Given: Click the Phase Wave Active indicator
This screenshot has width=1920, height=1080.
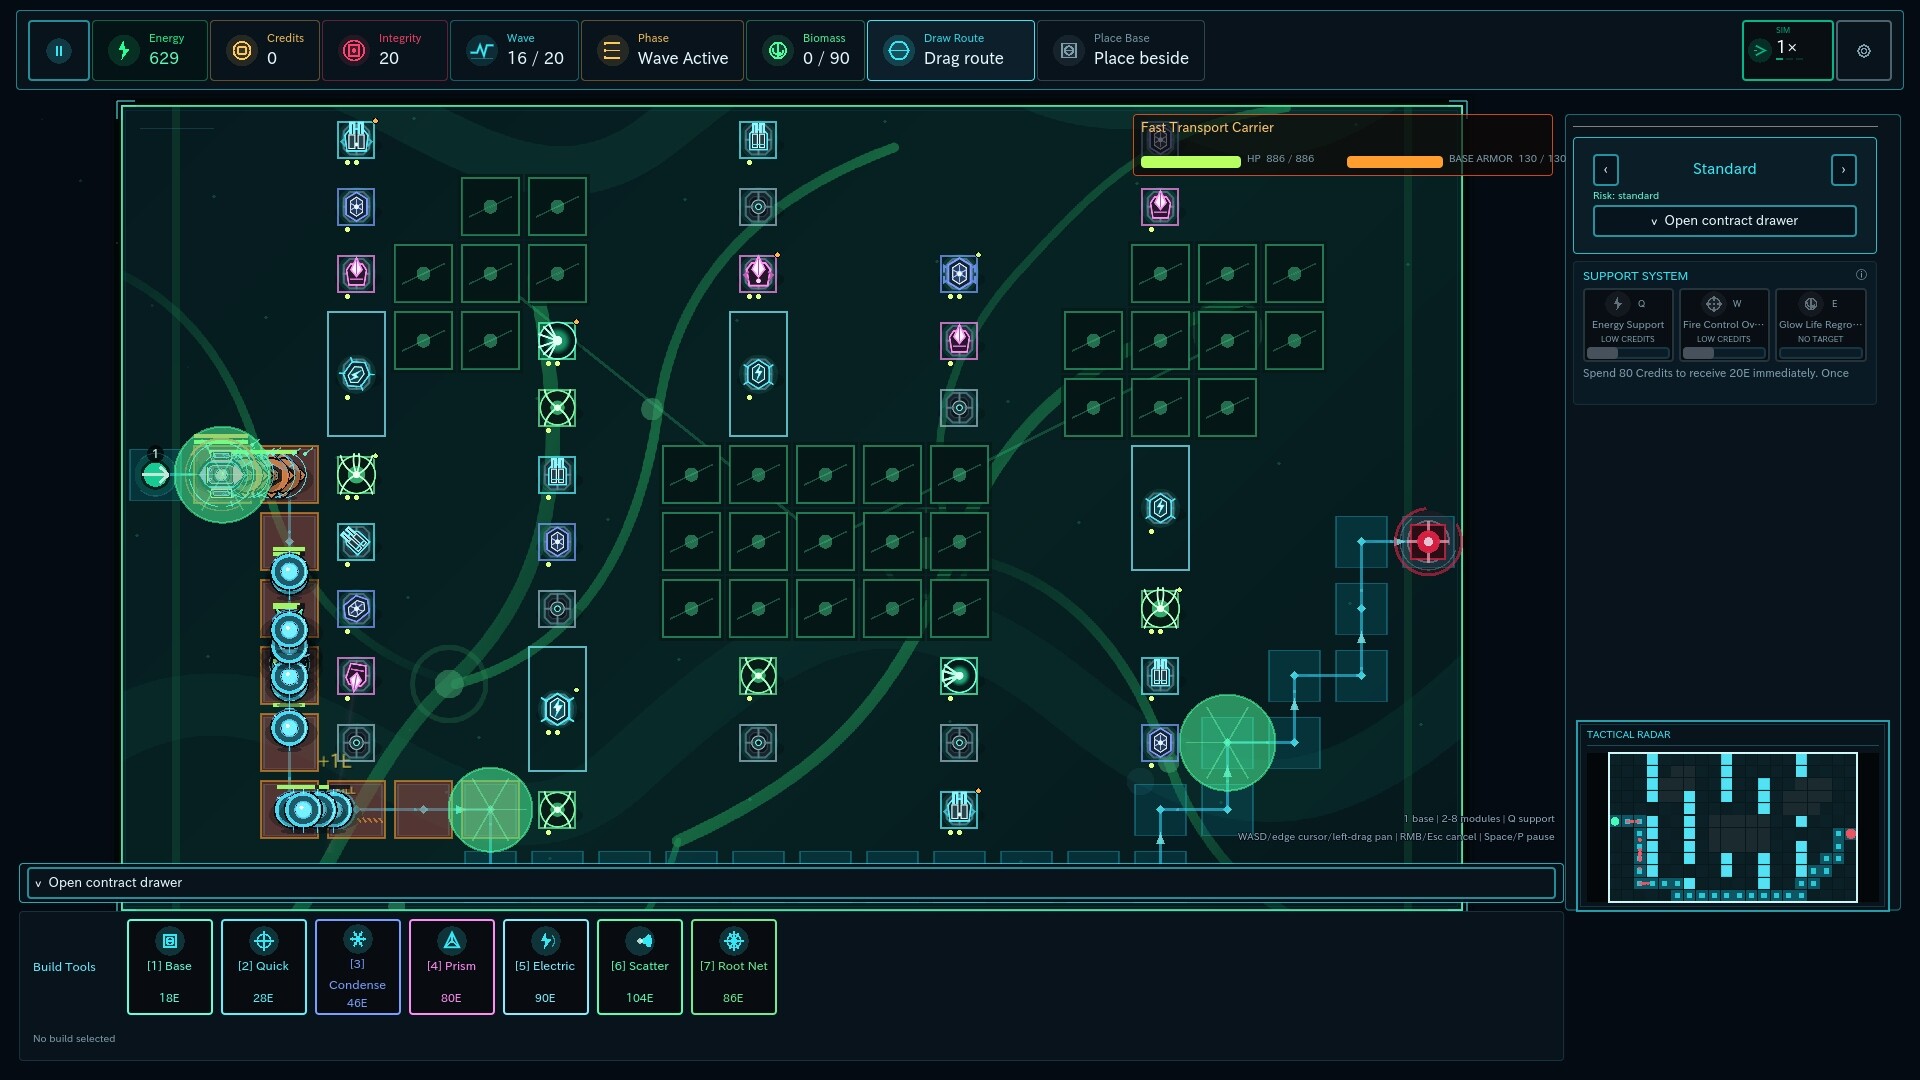Looking at the screenshot, I should [662, 50].
